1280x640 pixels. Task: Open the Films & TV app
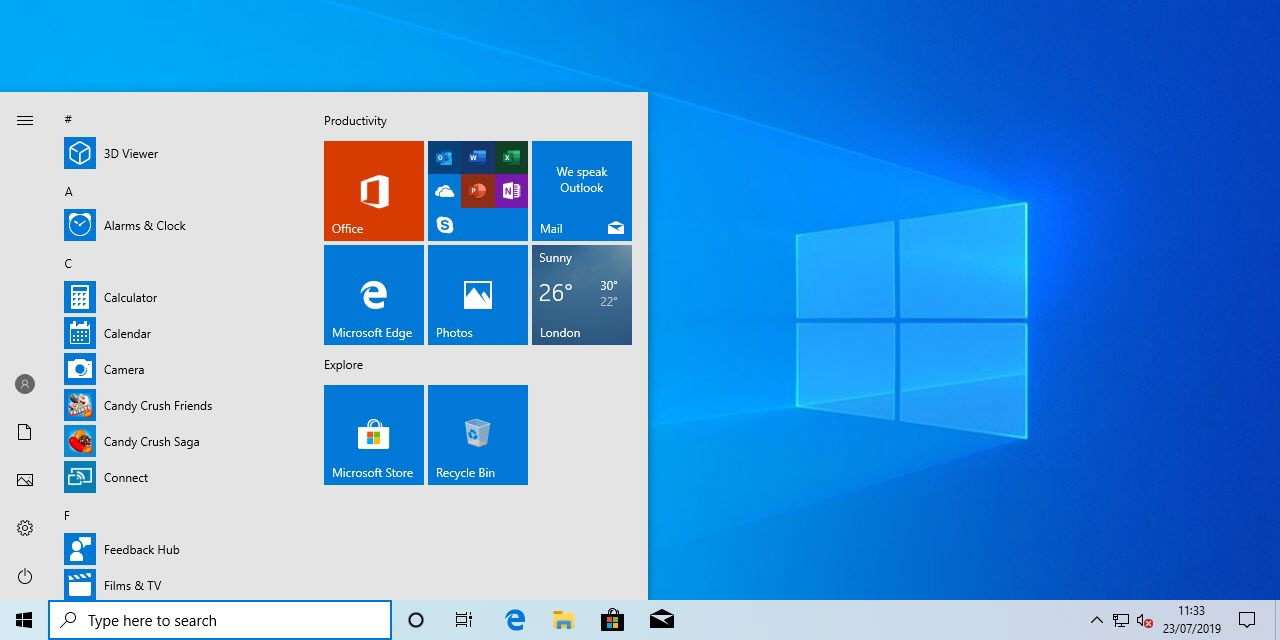[x=133, y=585]
